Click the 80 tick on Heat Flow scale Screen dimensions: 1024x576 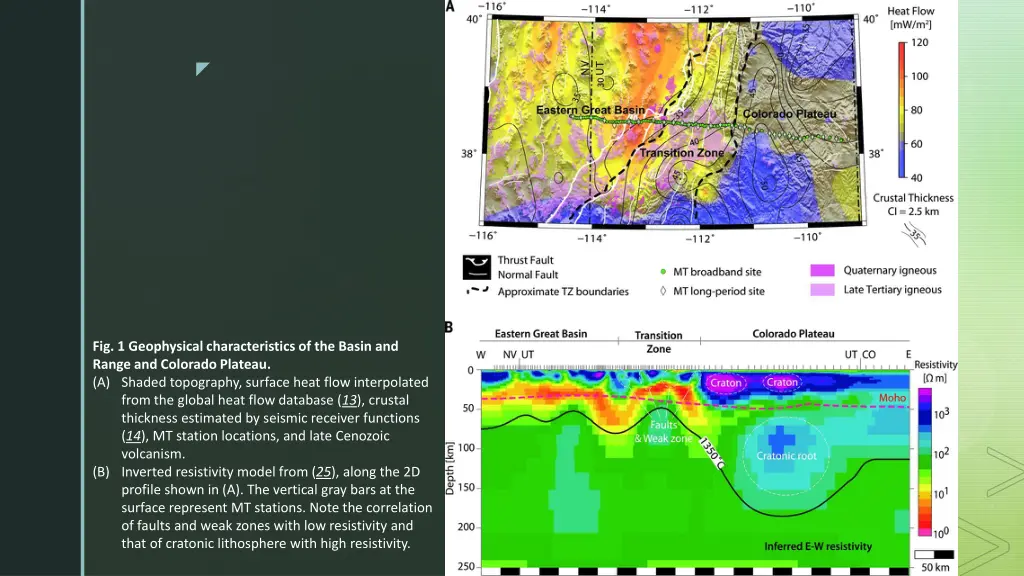[x=917, y=110]
